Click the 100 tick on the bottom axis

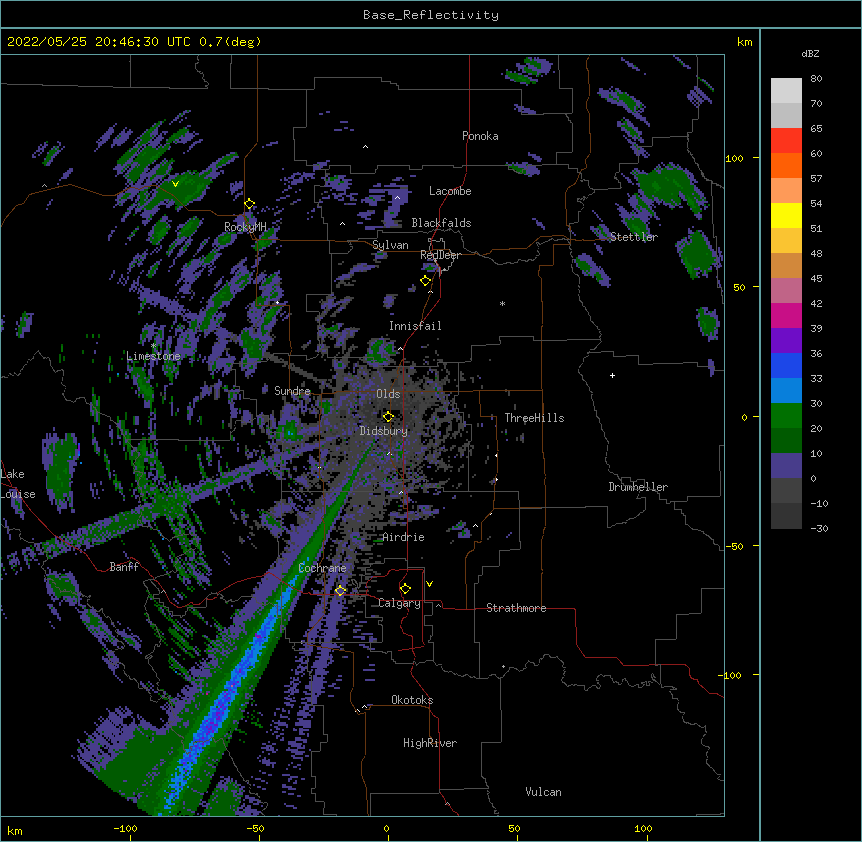(643, 828)
